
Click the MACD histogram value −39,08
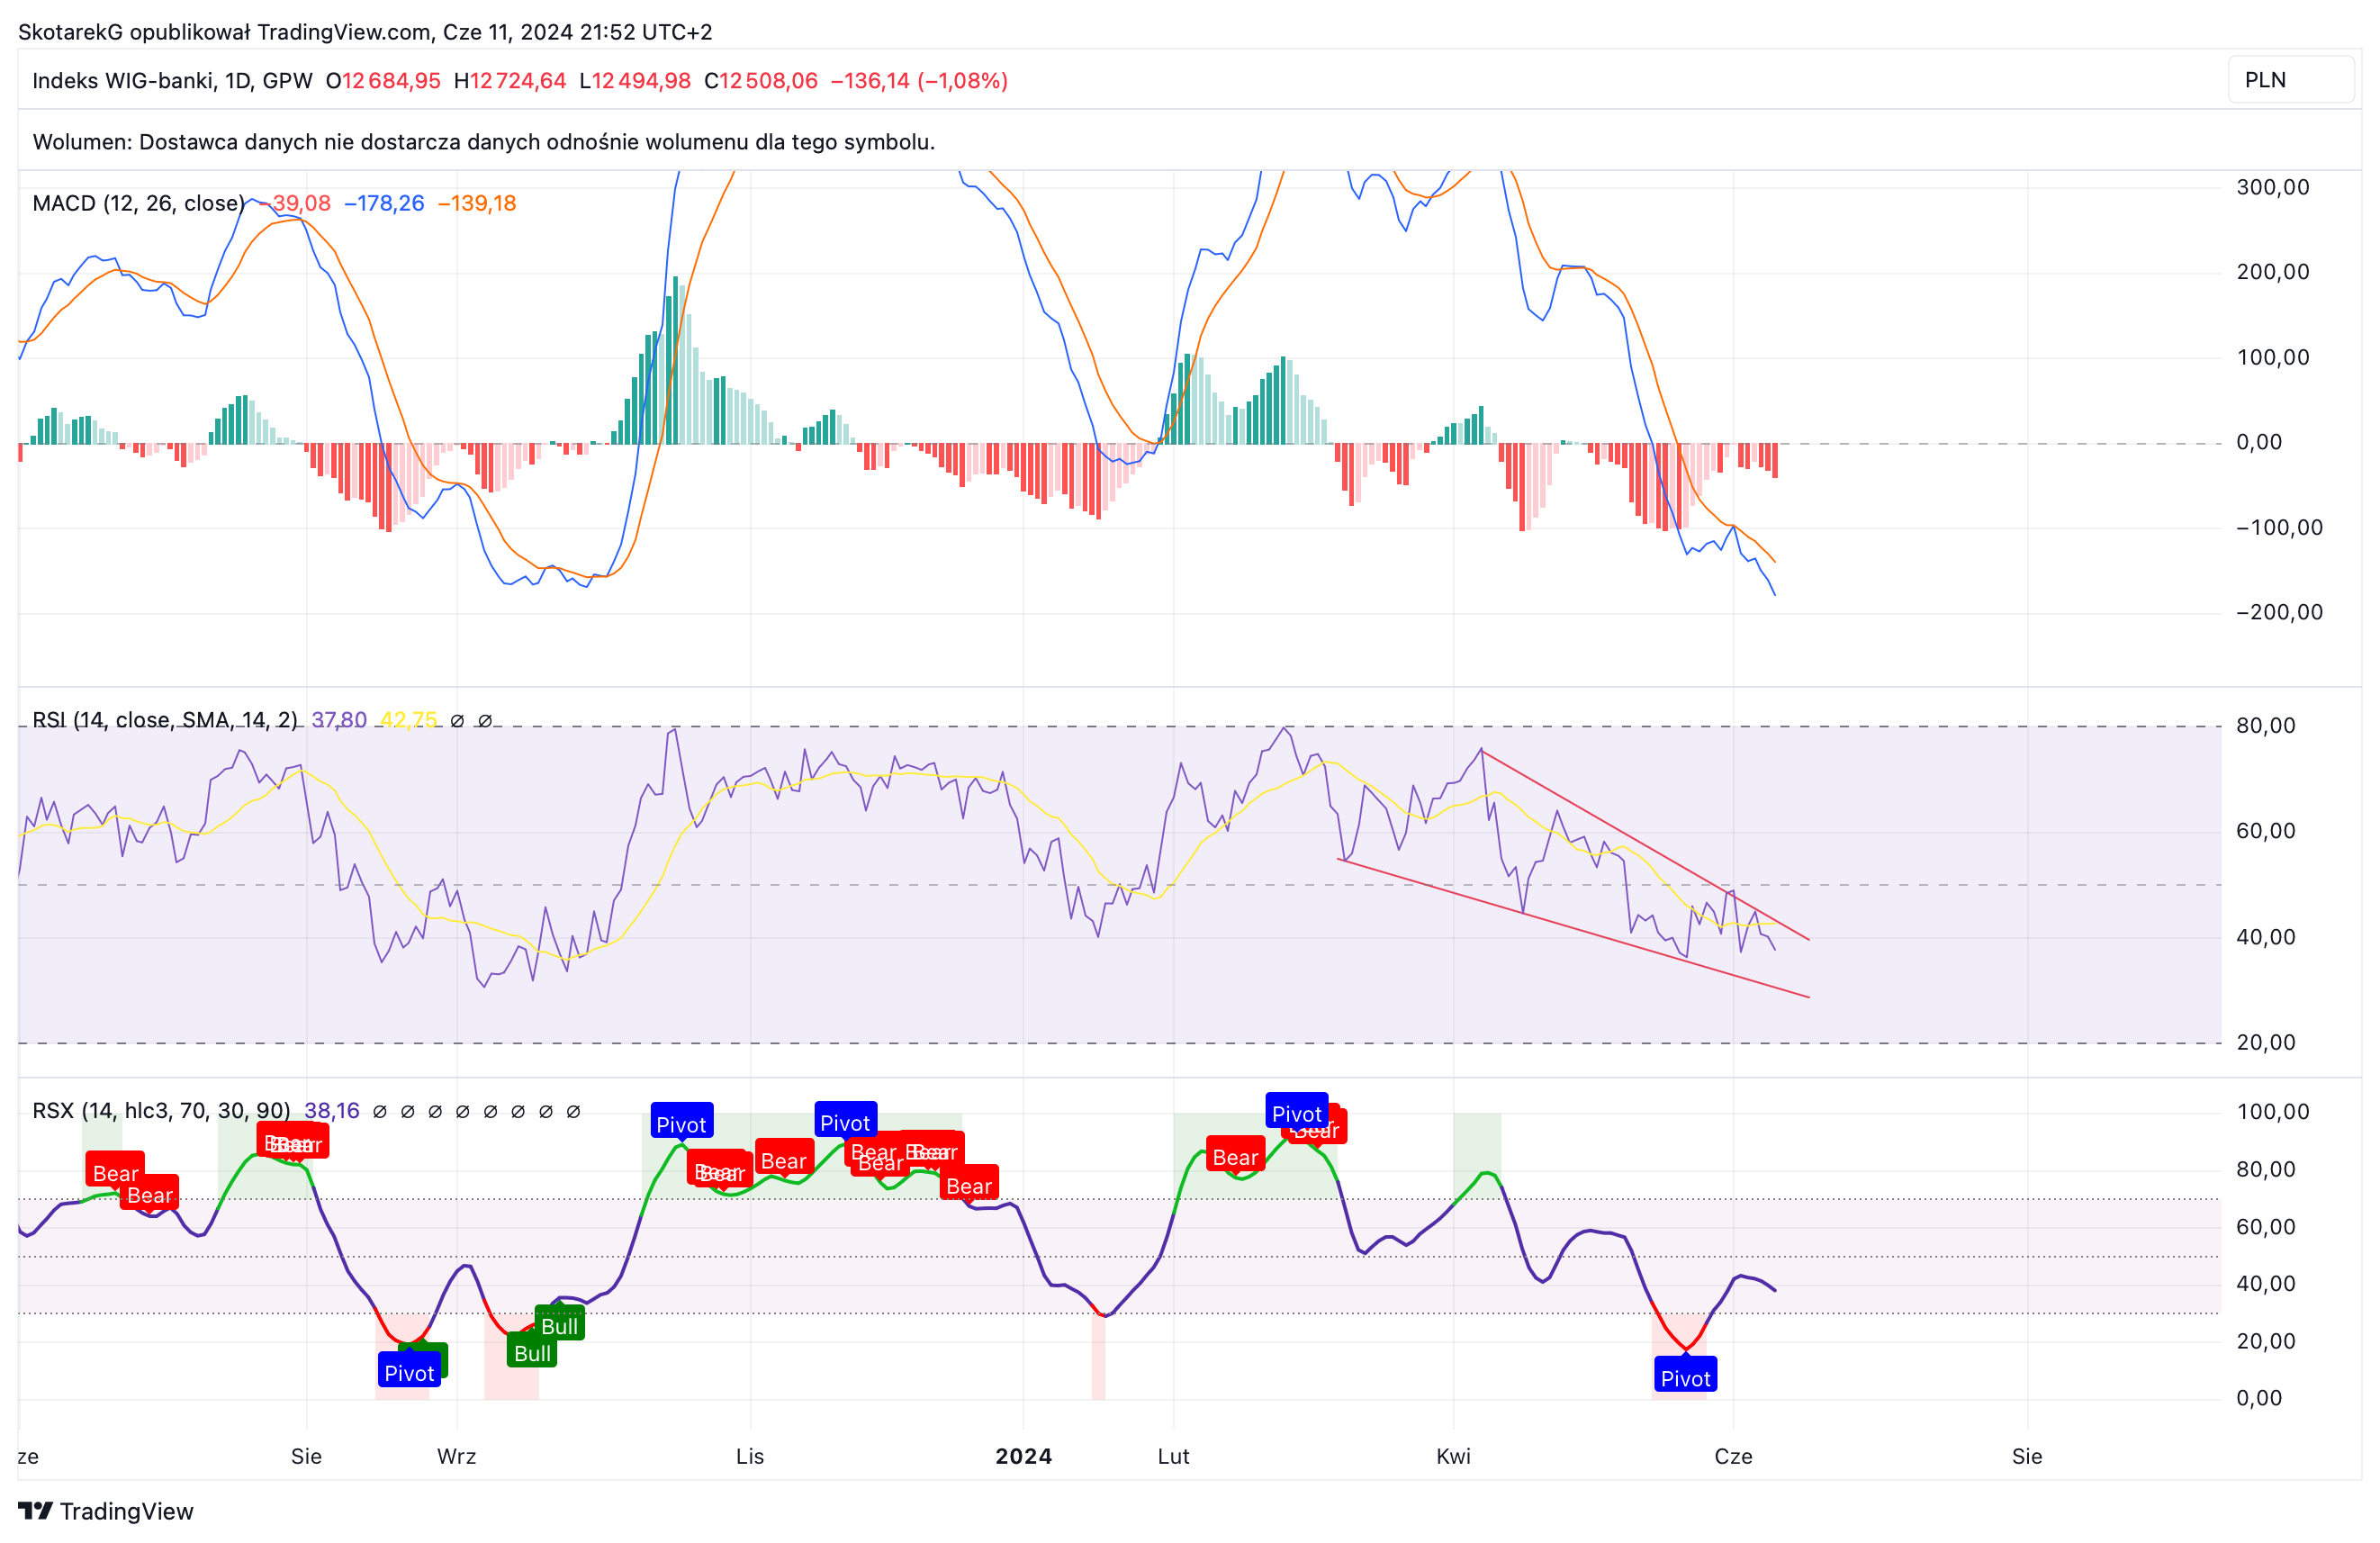(x=295, y=203)
